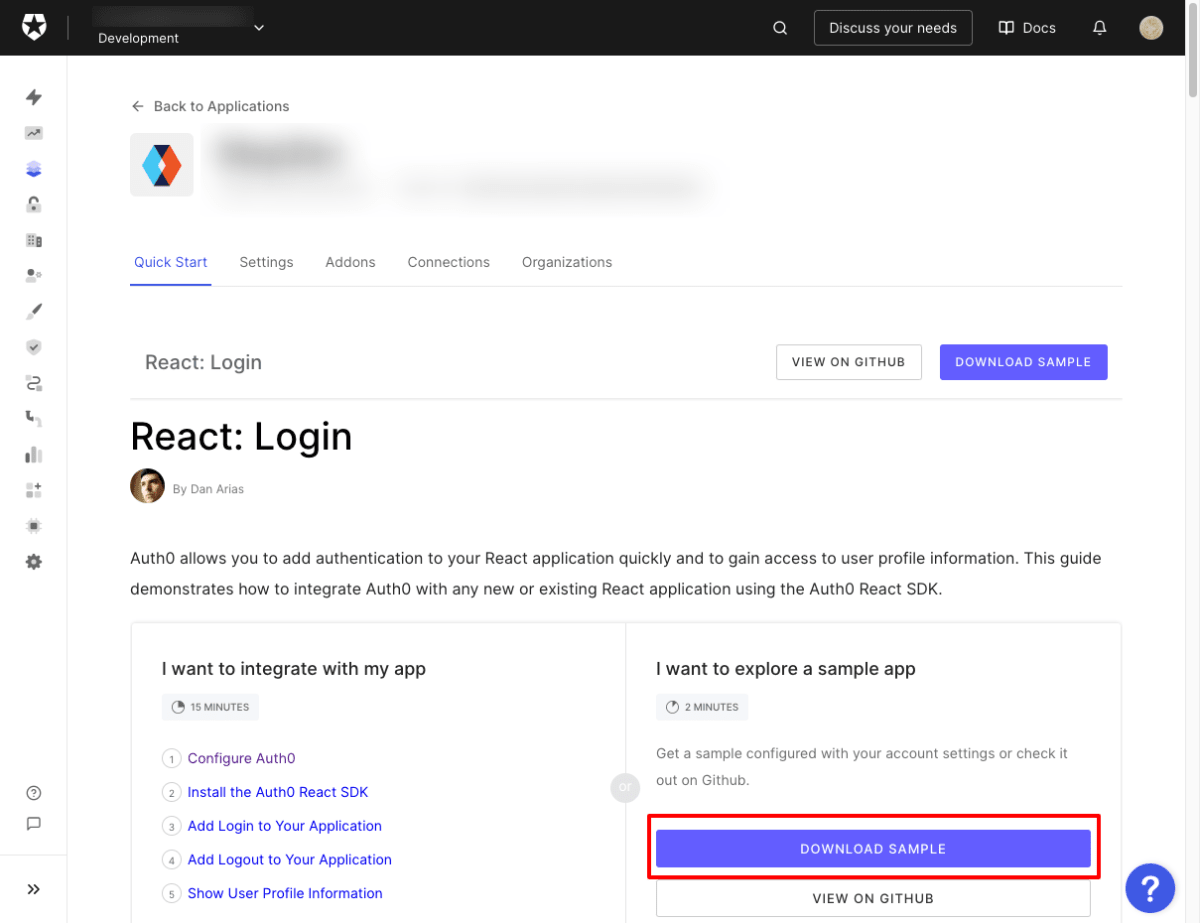Screen dimensions: 1200x923
Task: Open the Extensions chip icon
Action: (34, 526)
